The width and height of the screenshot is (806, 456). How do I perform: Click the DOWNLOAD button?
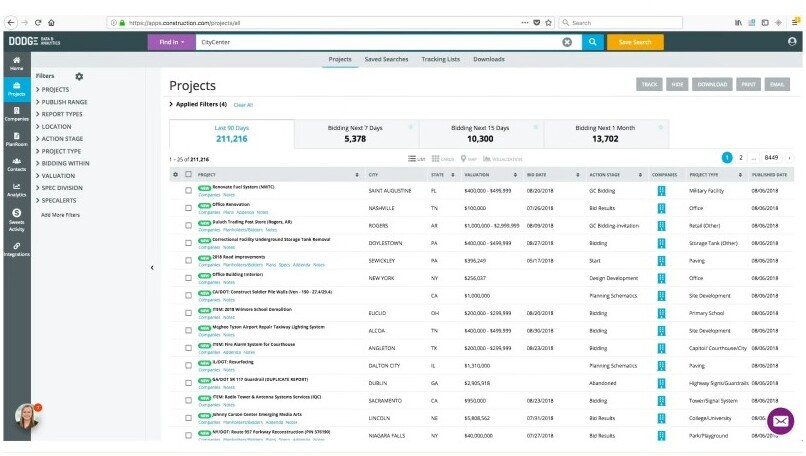point(712,84)
